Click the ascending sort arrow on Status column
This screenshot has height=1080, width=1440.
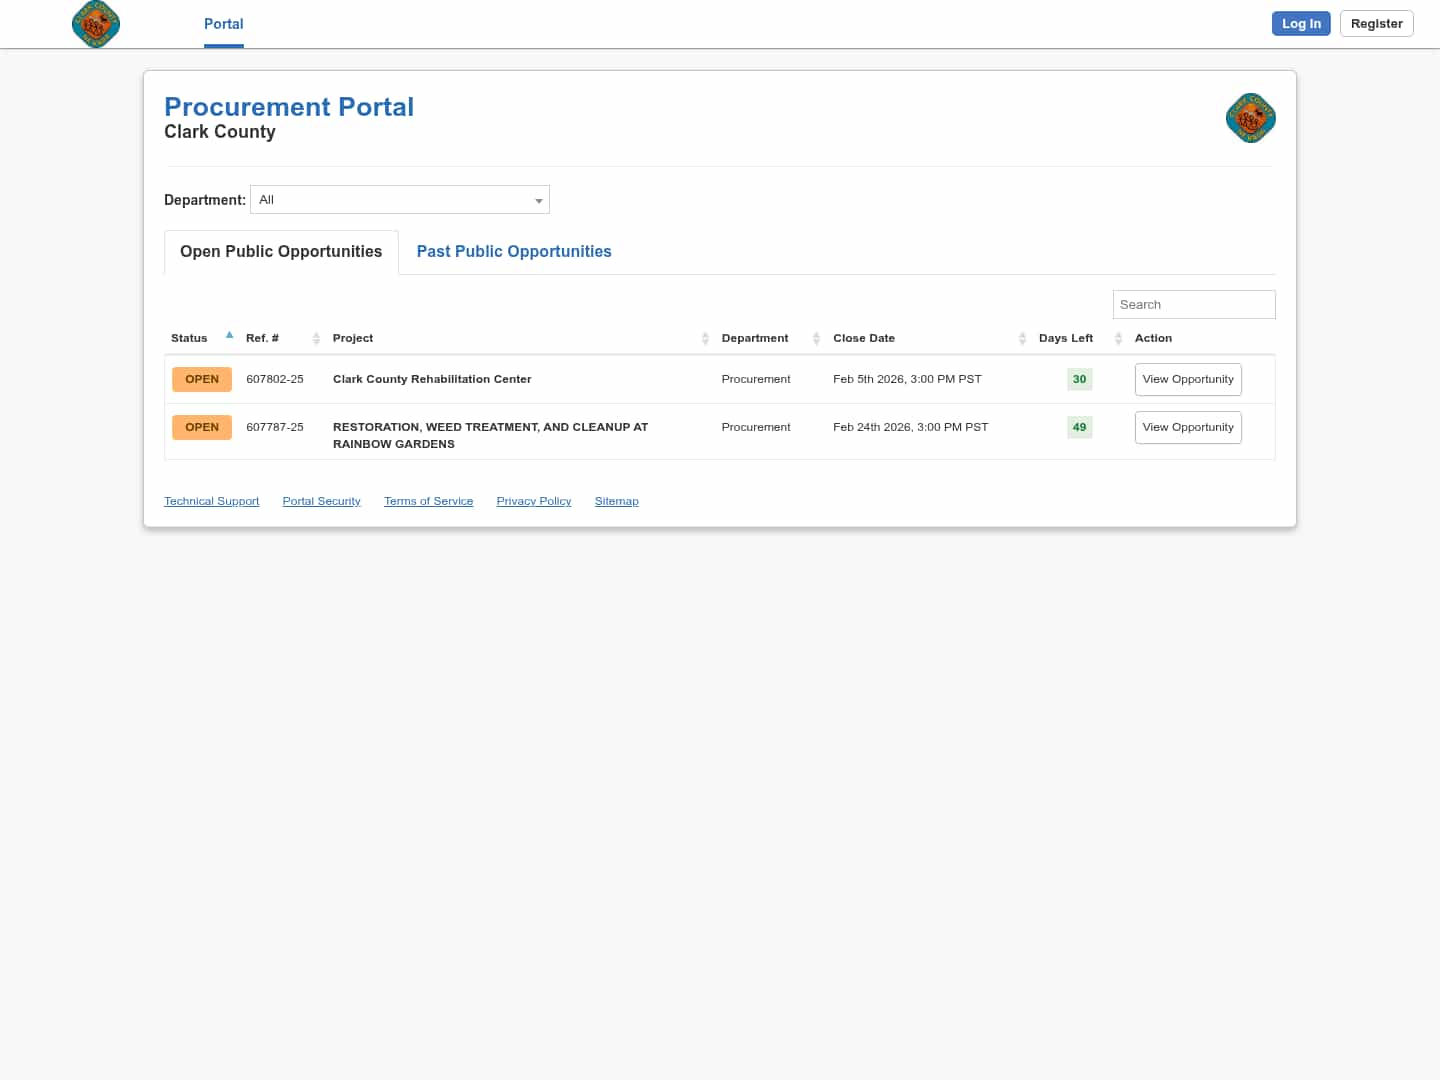point(229,334)
